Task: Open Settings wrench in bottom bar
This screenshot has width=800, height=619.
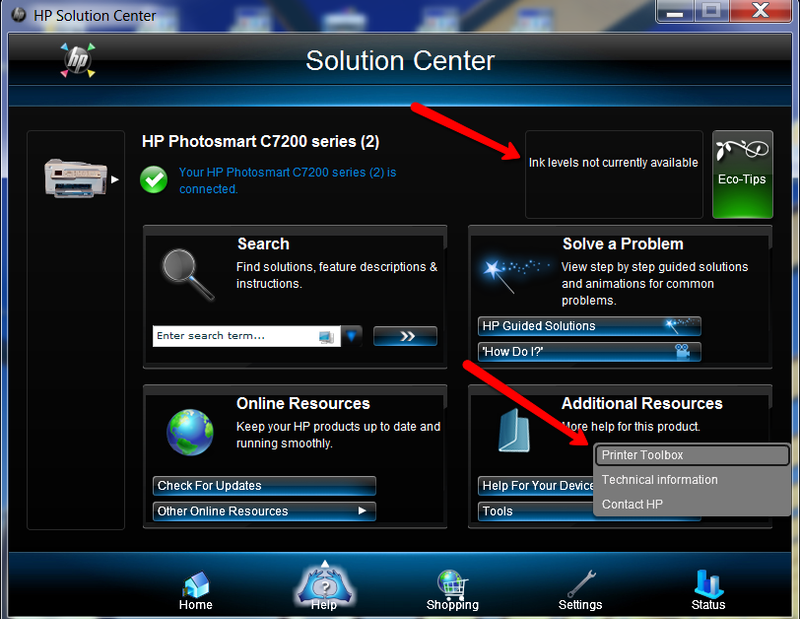Action: [x=581, y=591]
